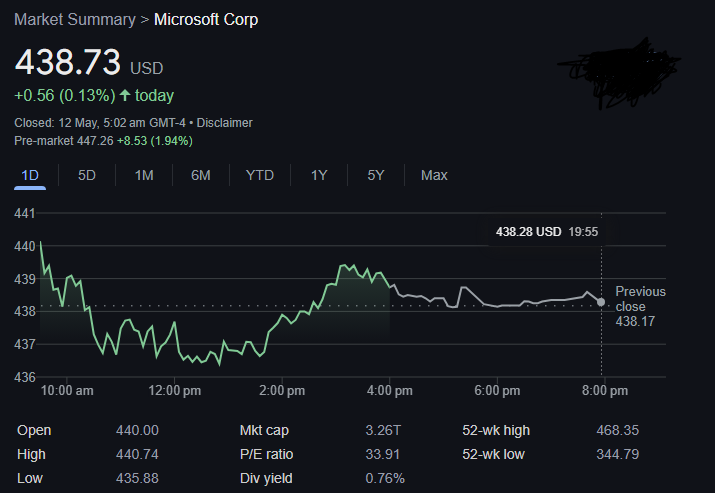Viewport: 715px width, 493px height.
Task: Click the Open value 440.00
Action: pyautogui.click(x=137, y=431)
